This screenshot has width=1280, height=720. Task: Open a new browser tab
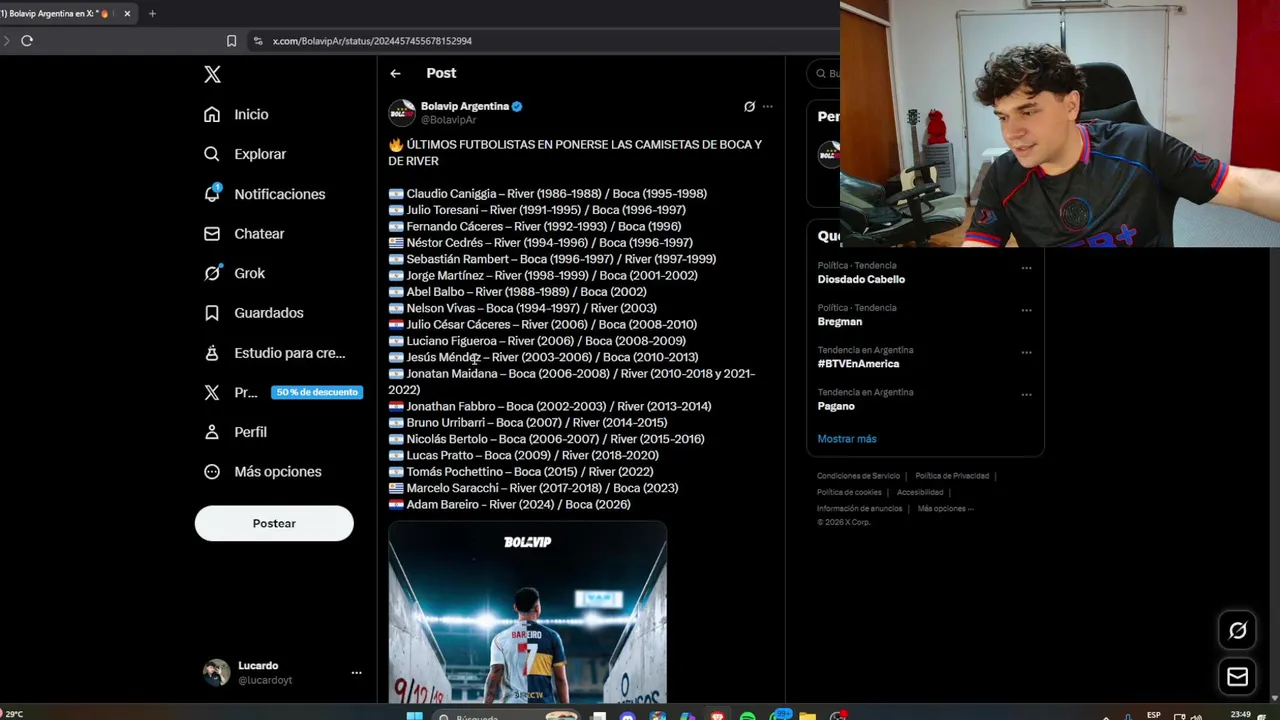point(152,14)
